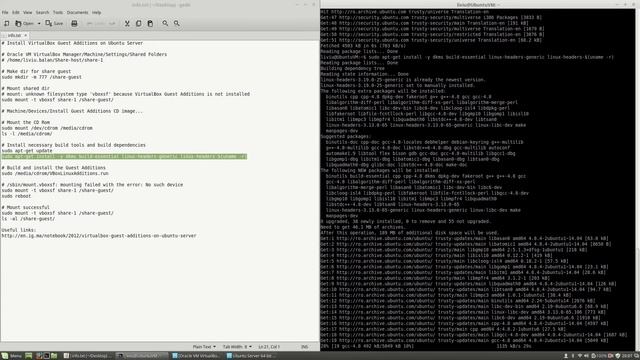
Task: Switch to Oracle VM VirtualBox taskbar entry
Action: [x=196, y=356]
